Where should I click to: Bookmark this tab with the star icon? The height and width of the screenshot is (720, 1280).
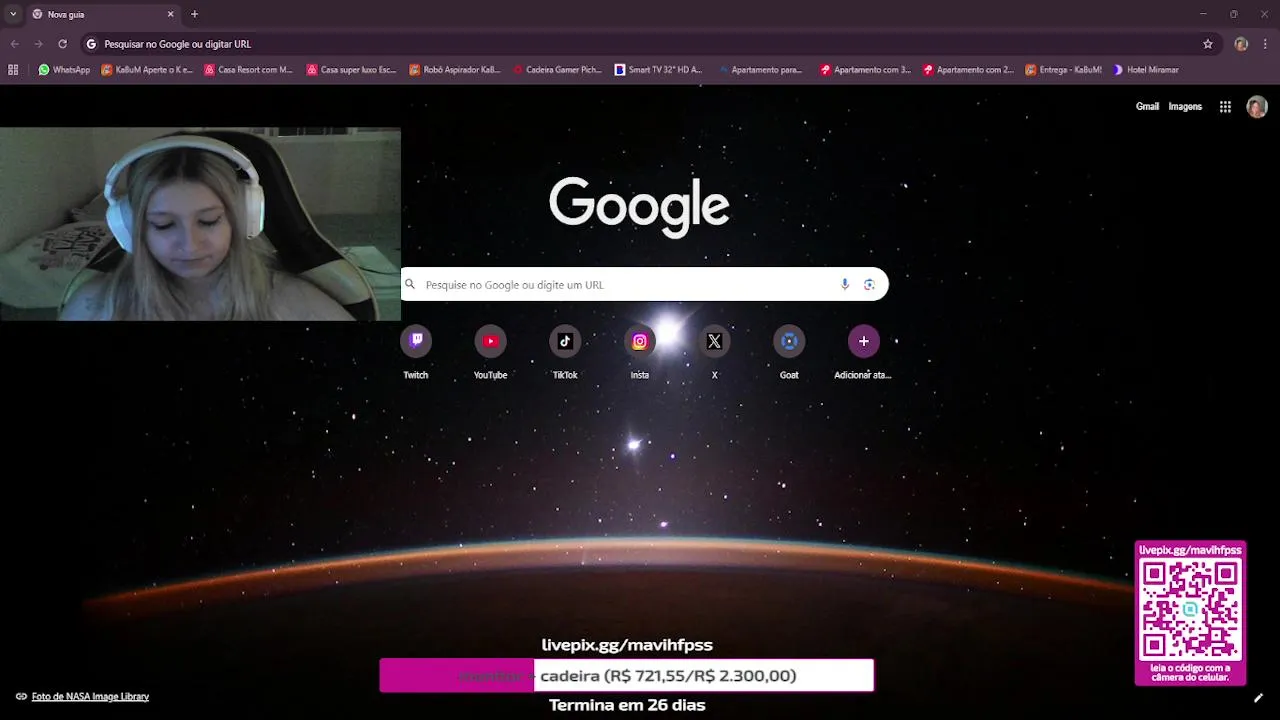point(1208,44)
